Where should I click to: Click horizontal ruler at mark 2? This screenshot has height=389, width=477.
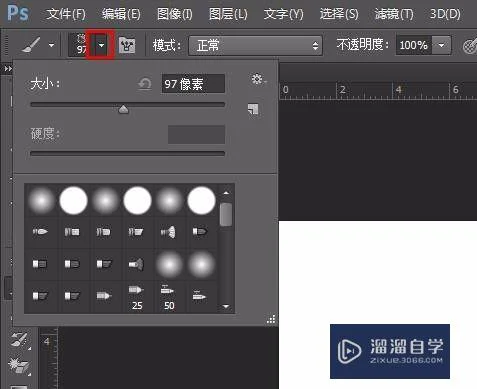(342, 90)
